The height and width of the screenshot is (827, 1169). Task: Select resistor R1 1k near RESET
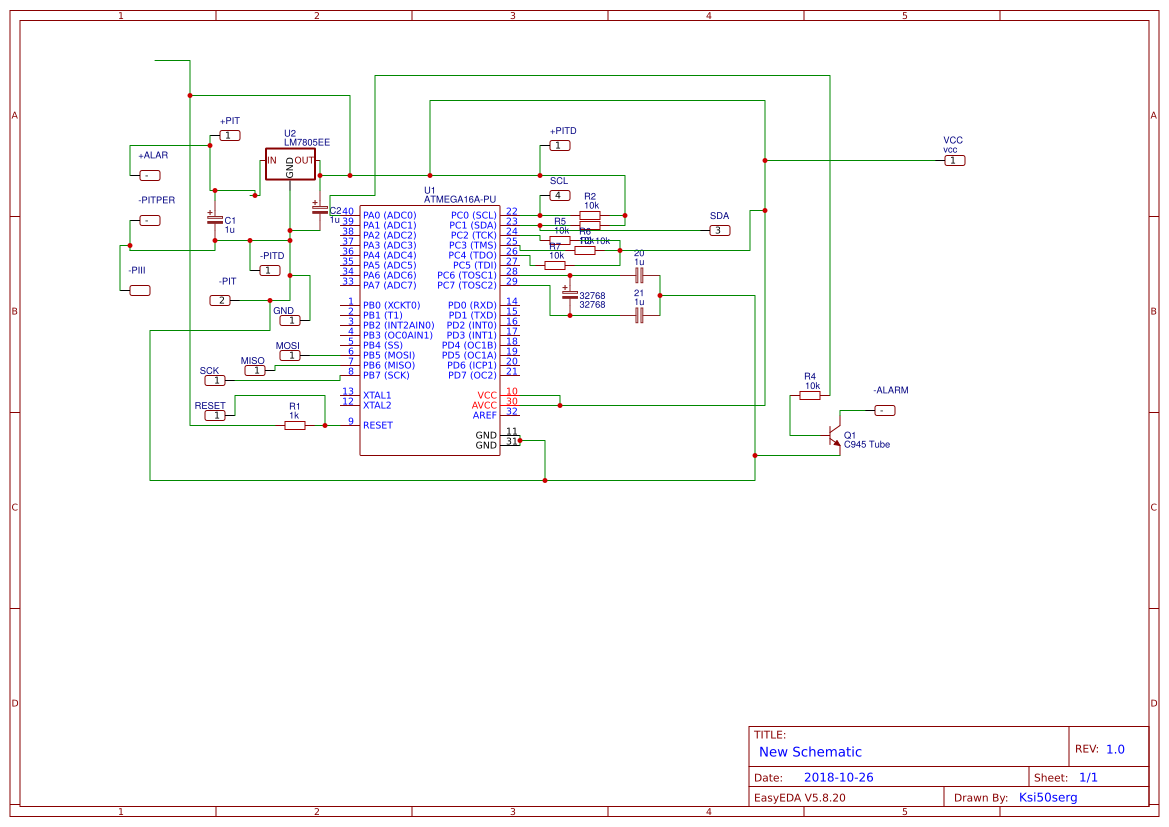296,423
